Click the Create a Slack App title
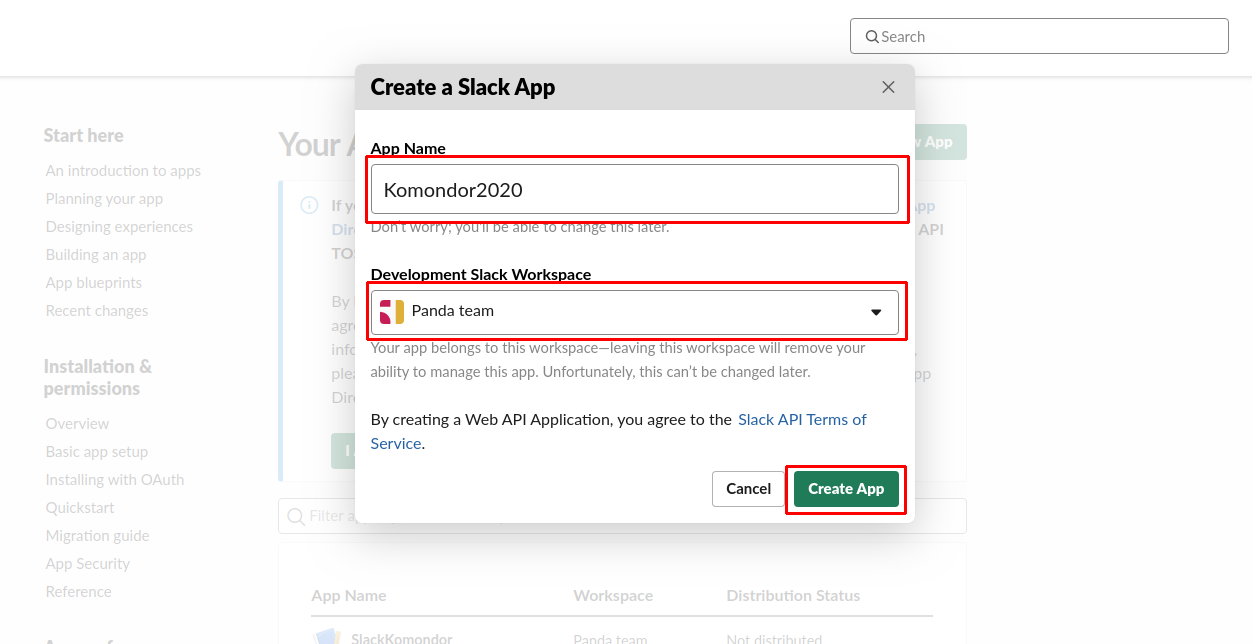The height and width of the screenshot is (644, 1252). 463,87
